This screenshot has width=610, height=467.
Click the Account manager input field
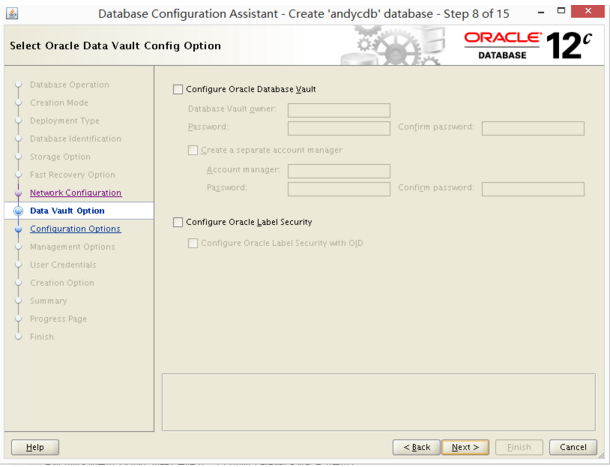tap(339, 171)
